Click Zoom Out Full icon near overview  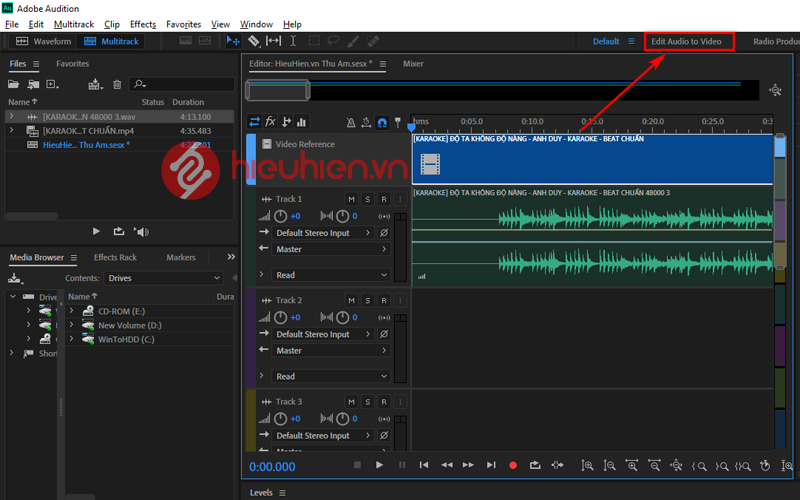tap(776, 90)
